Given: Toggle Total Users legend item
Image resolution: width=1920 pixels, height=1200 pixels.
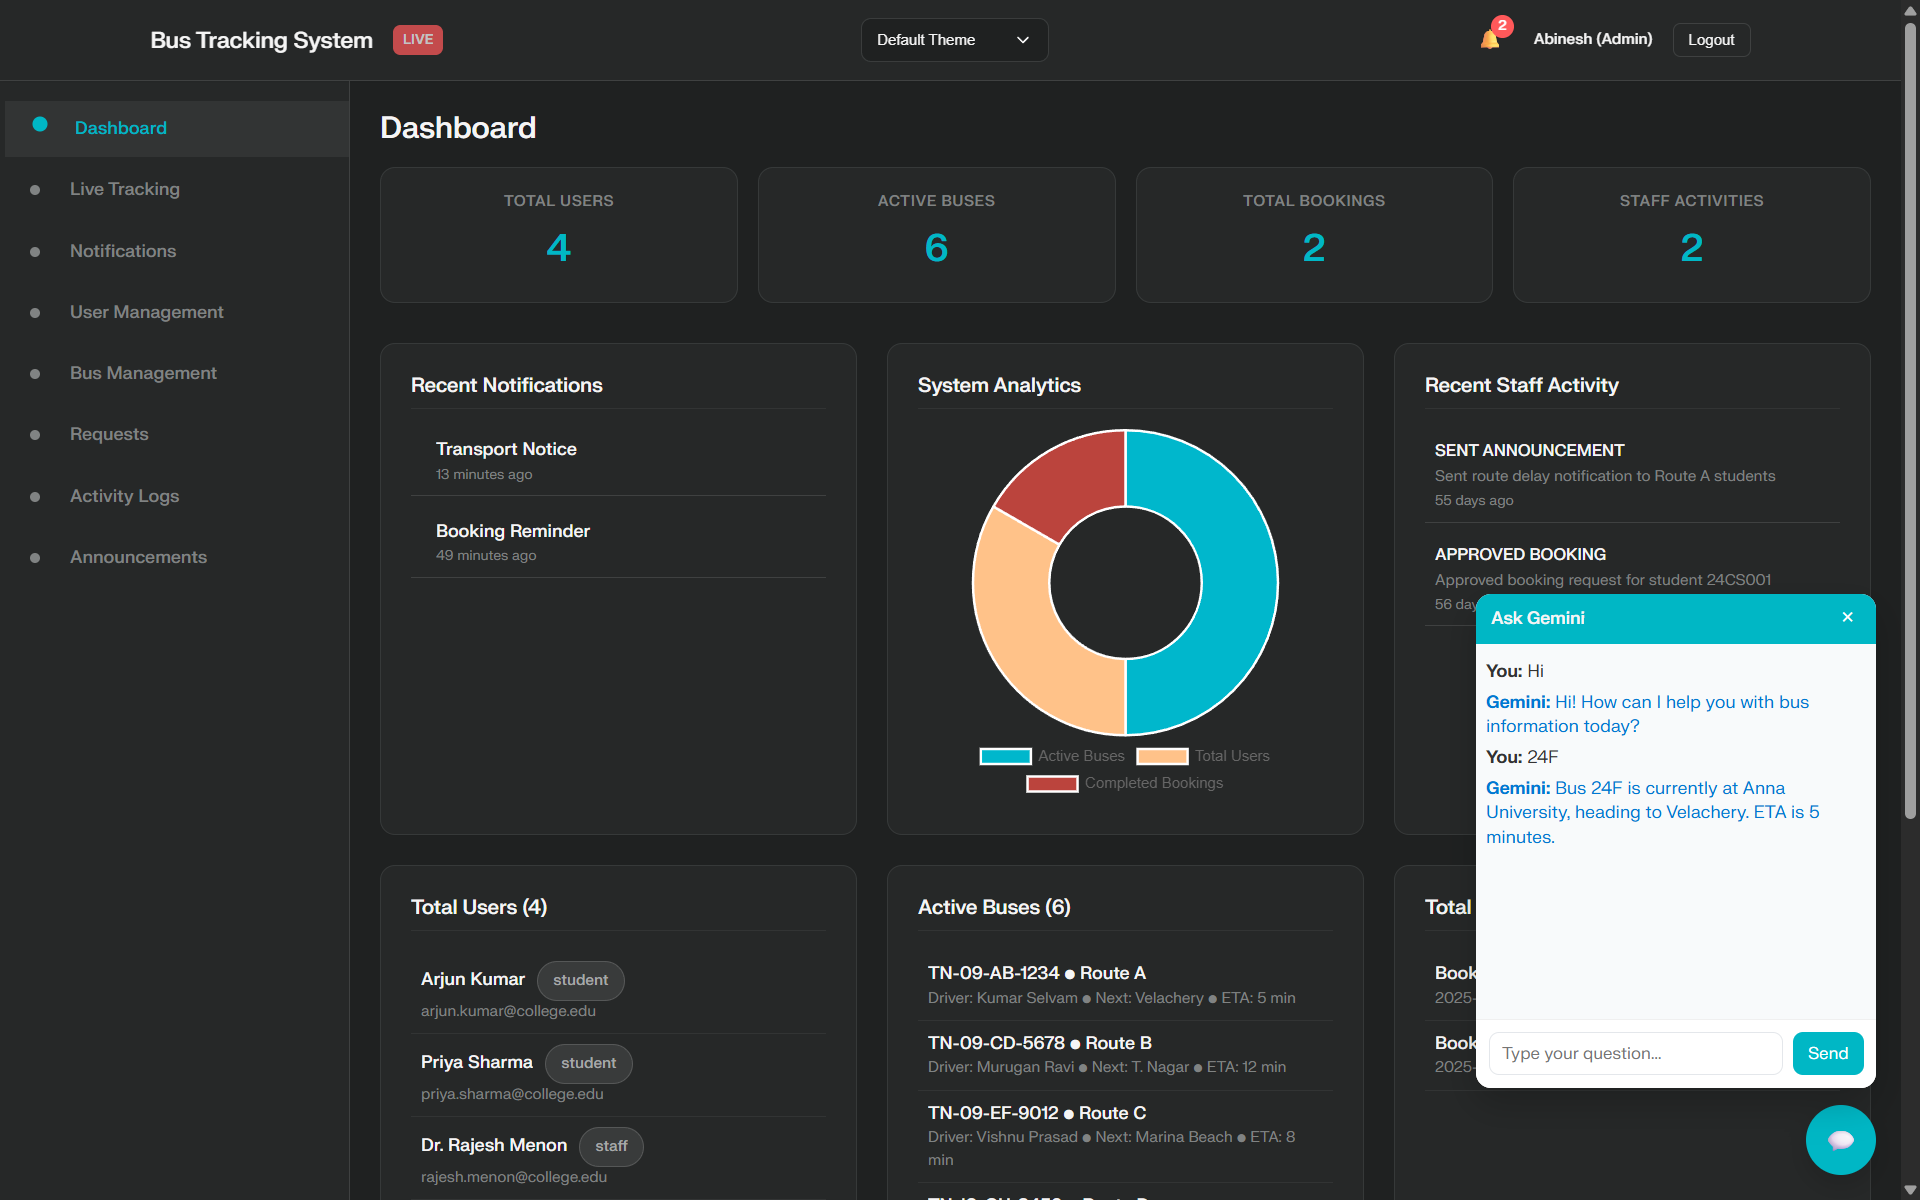Looking at the screenshot, I should tap(1203, 756).
